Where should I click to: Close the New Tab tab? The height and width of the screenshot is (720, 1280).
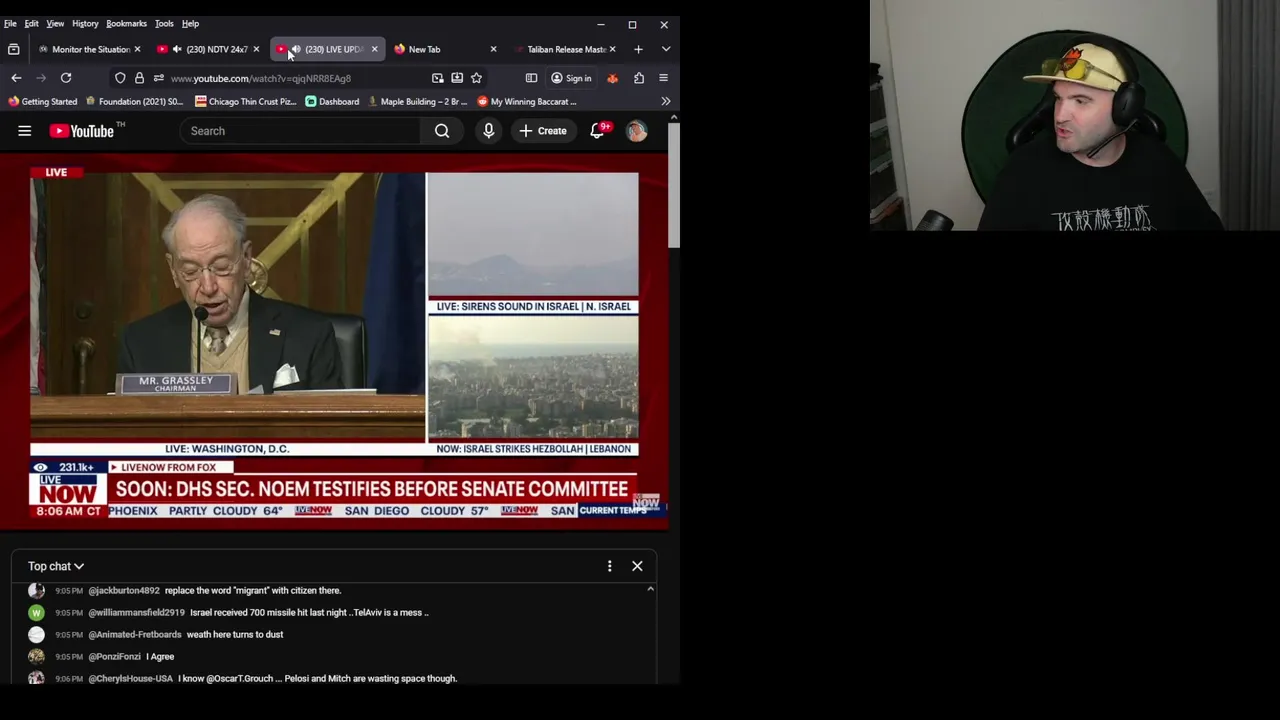tap(493, 49)
